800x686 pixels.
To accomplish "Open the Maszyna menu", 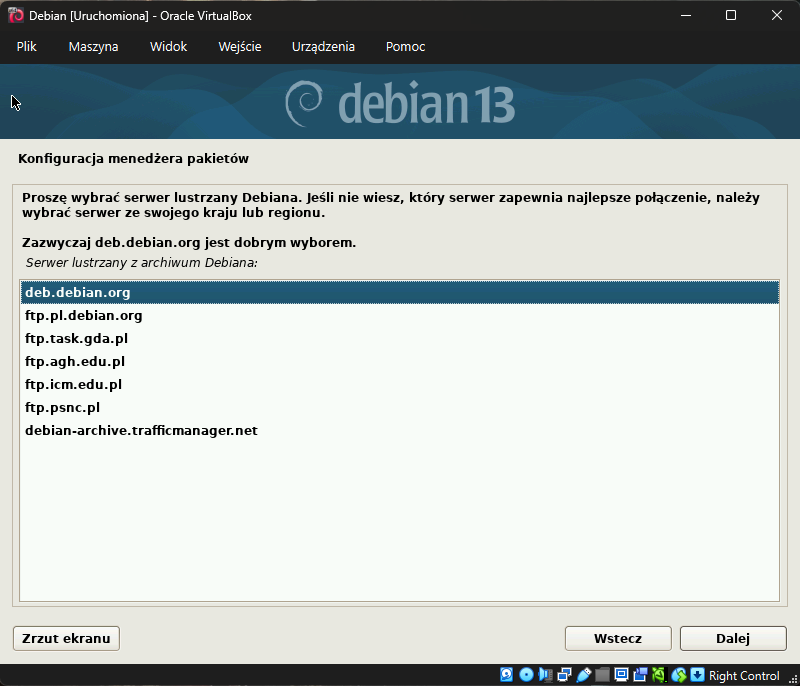I will point(93,47).
